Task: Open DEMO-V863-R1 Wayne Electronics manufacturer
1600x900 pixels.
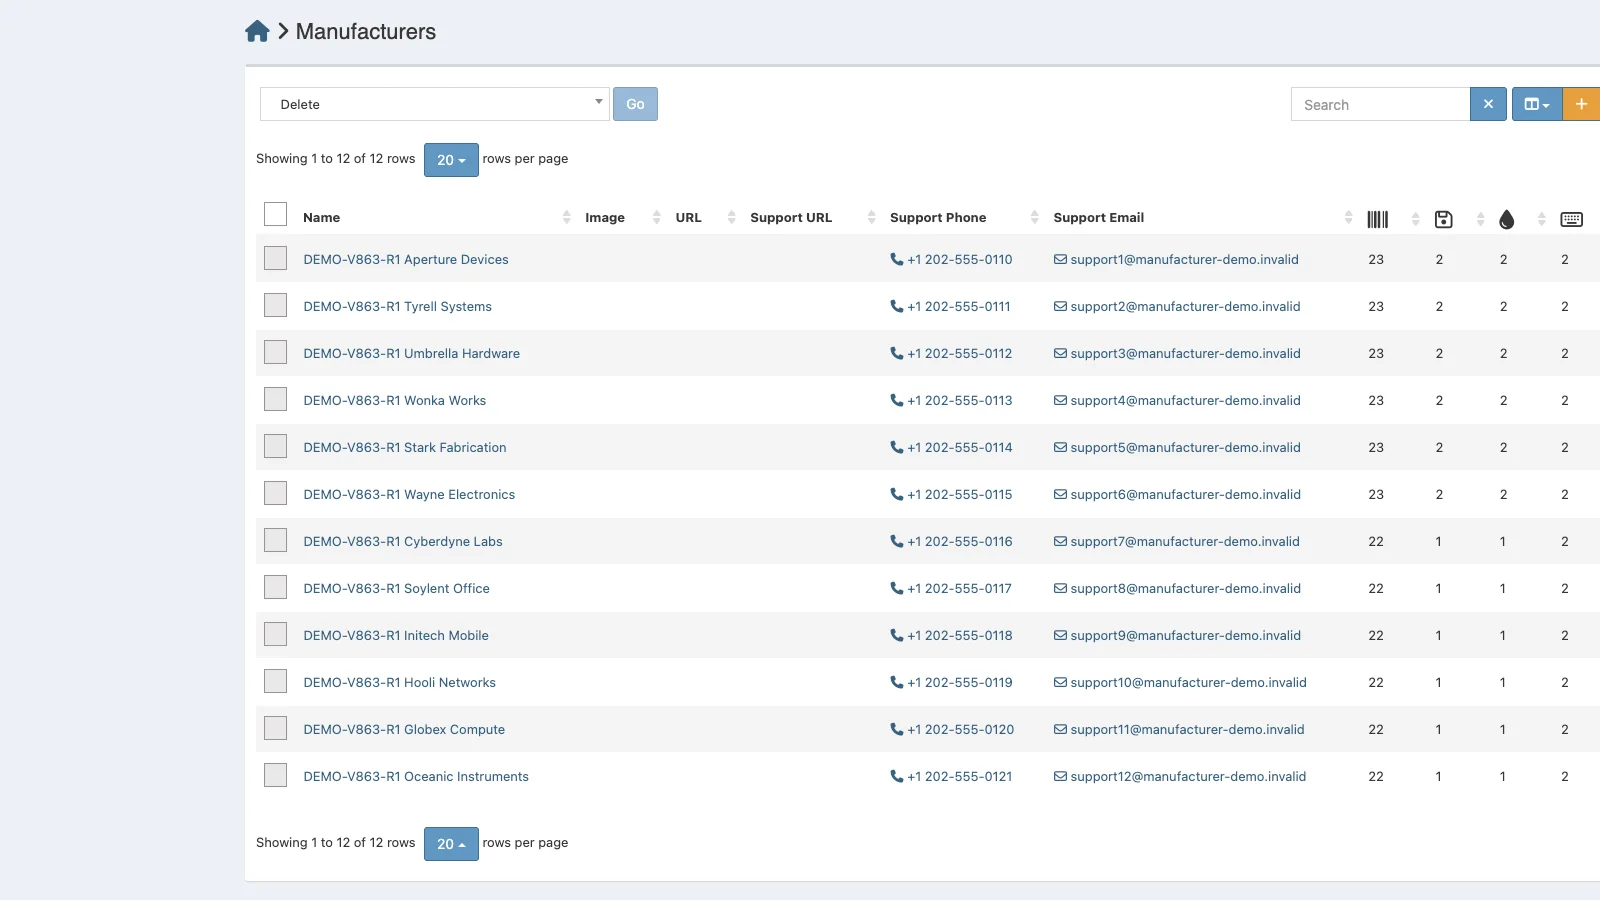Action: tap(409, 494)
